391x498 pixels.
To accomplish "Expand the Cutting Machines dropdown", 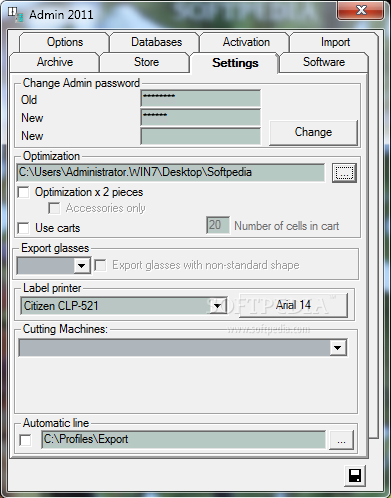I will 338,348.
